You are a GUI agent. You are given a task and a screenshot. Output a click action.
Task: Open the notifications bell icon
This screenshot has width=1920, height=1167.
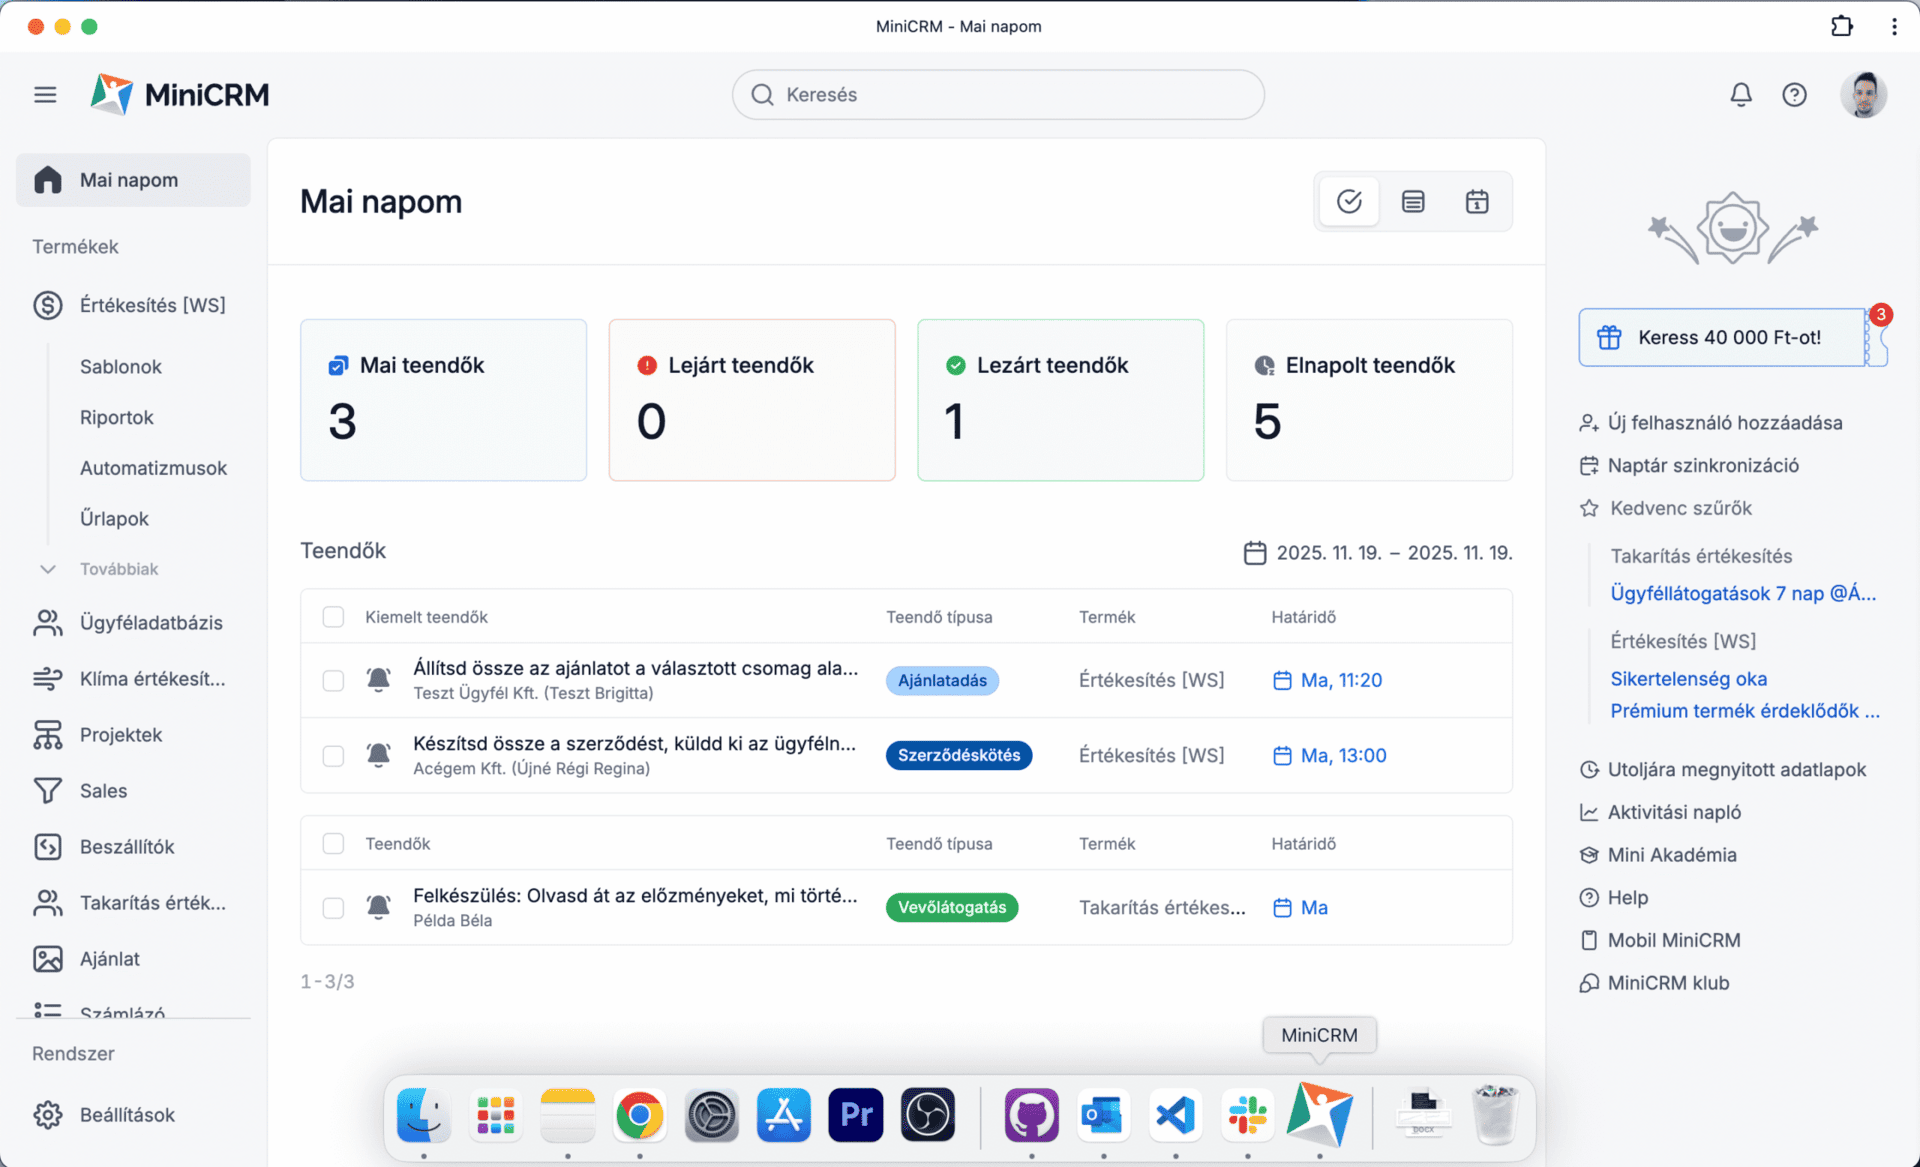[1741, 95]
